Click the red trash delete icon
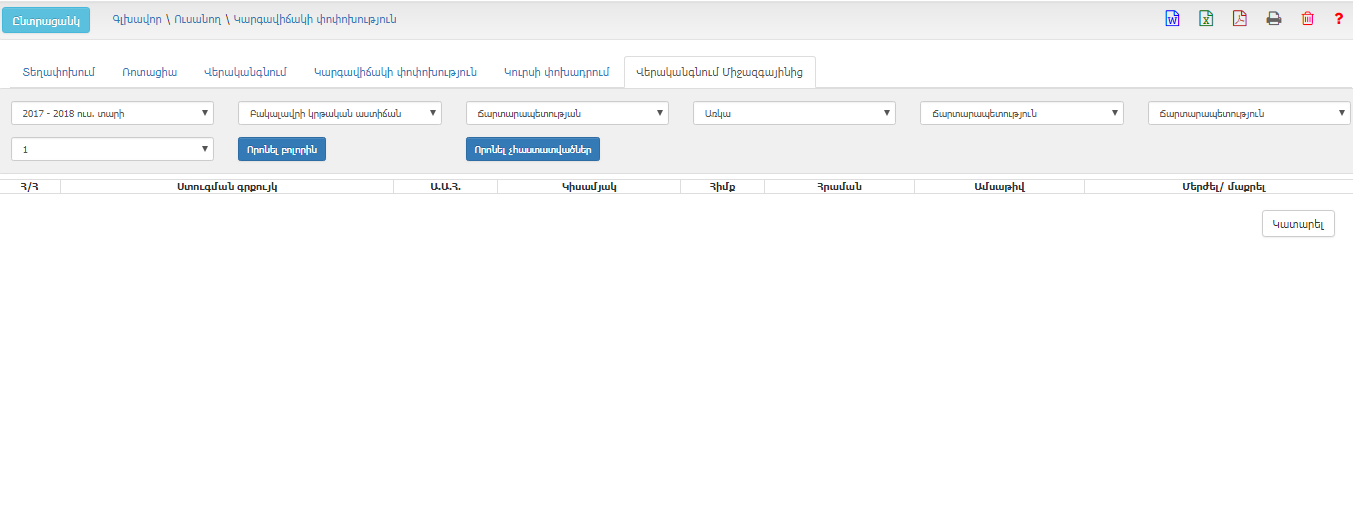This screenshot has width=1353, height=528. tap(1307, 19)
